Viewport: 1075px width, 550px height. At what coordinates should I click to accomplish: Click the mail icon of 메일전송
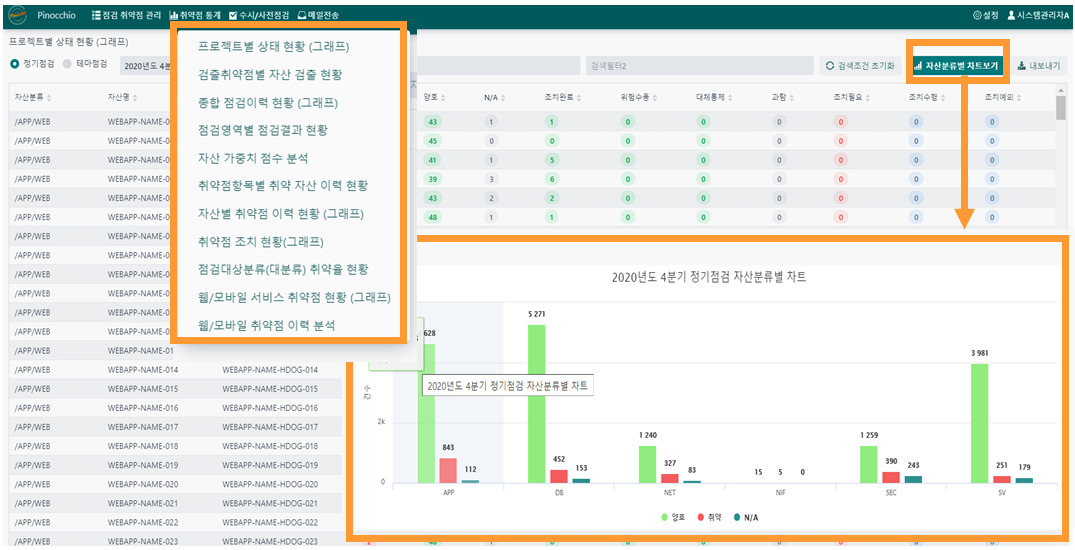(x=302, y=15)
